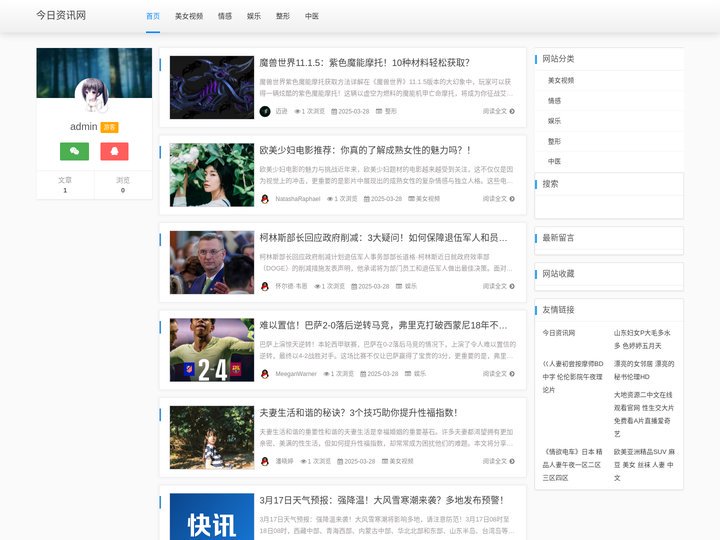Open article 巴萨2-0落后逆转马竞

click(383, 326)
